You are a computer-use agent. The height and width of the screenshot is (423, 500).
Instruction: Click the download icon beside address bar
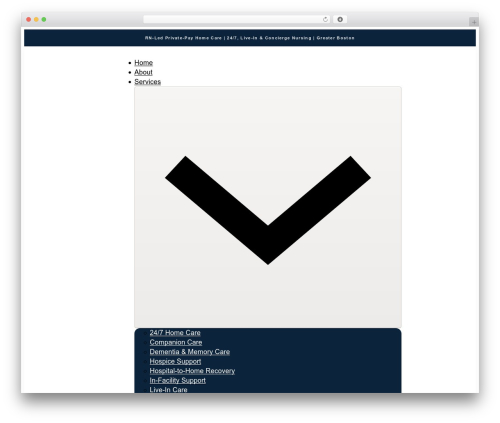click(x=340, y=19)
